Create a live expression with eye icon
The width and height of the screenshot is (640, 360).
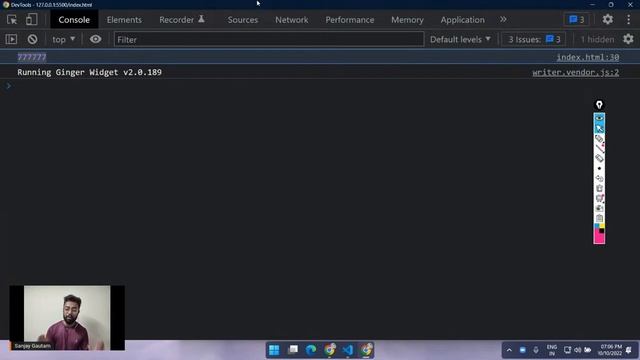[96, 39]
